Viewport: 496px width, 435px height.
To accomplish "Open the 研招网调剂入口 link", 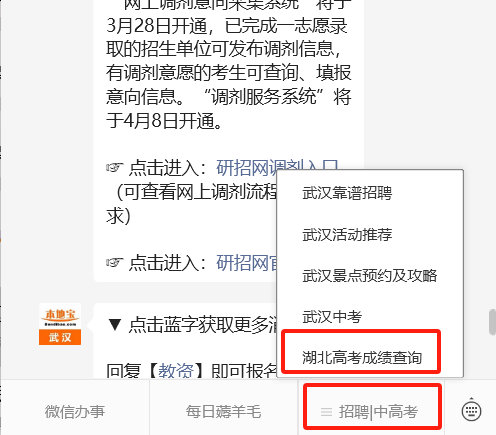I will click(277, 167).
